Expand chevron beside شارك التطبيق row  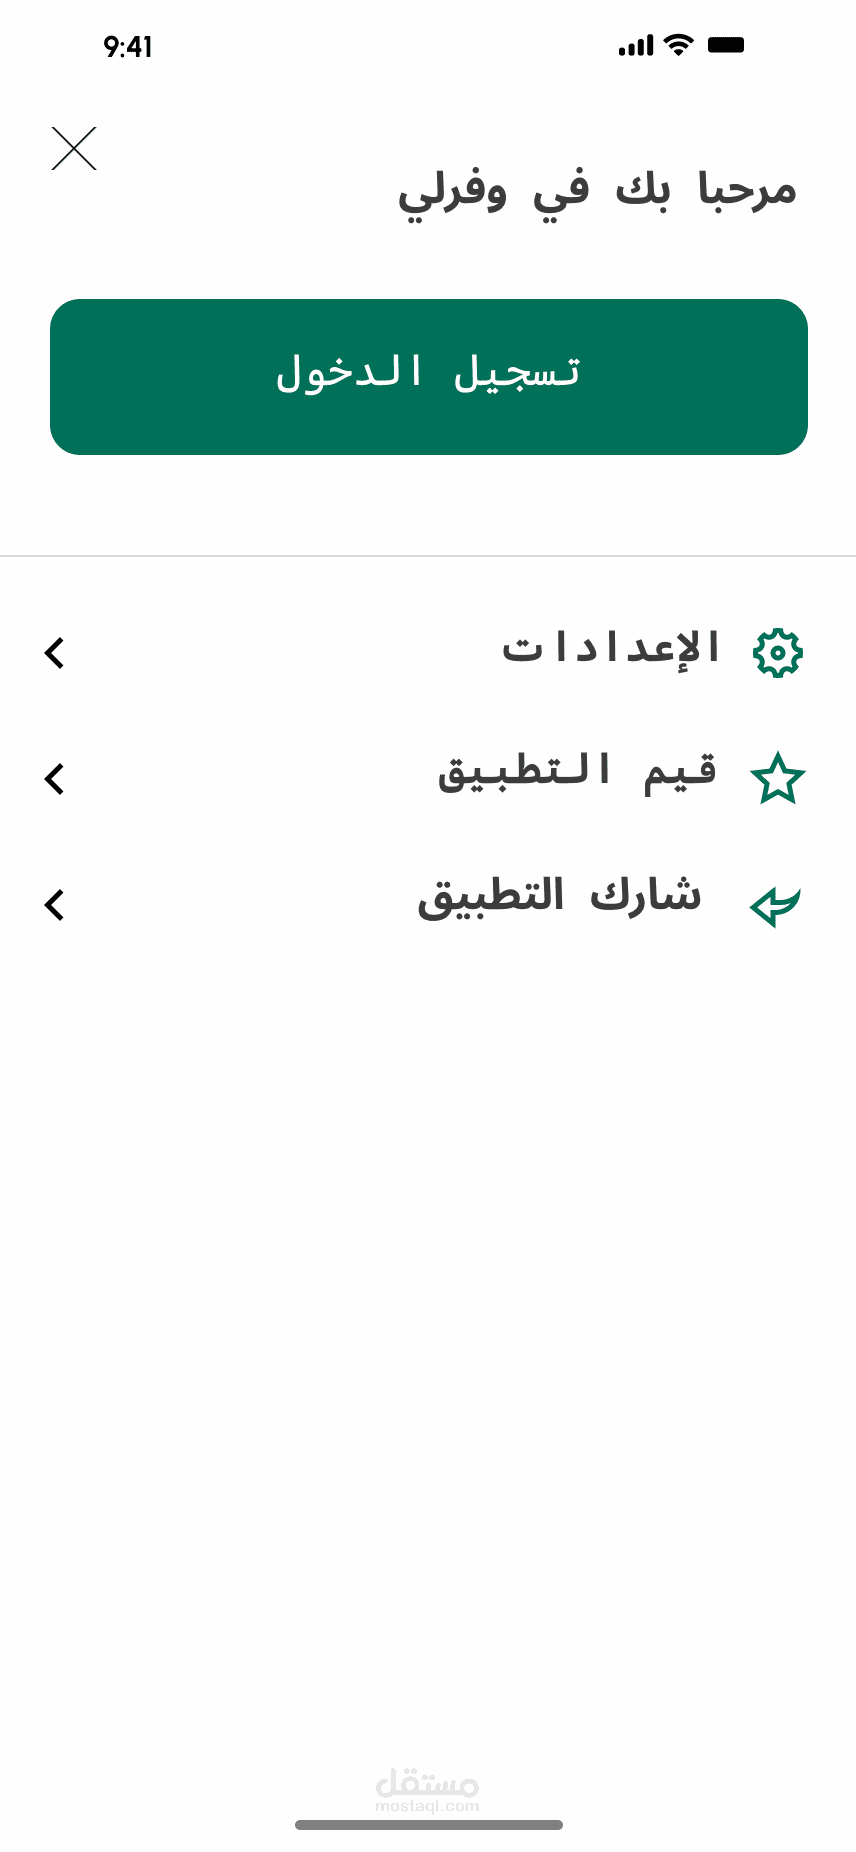click(54, 905)
